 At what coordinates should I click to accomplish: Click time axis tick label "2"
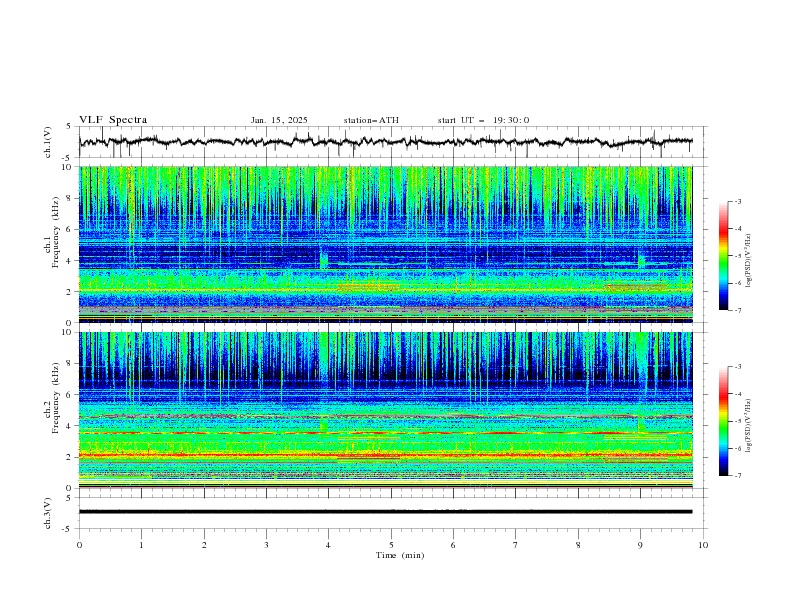[204, 545]
